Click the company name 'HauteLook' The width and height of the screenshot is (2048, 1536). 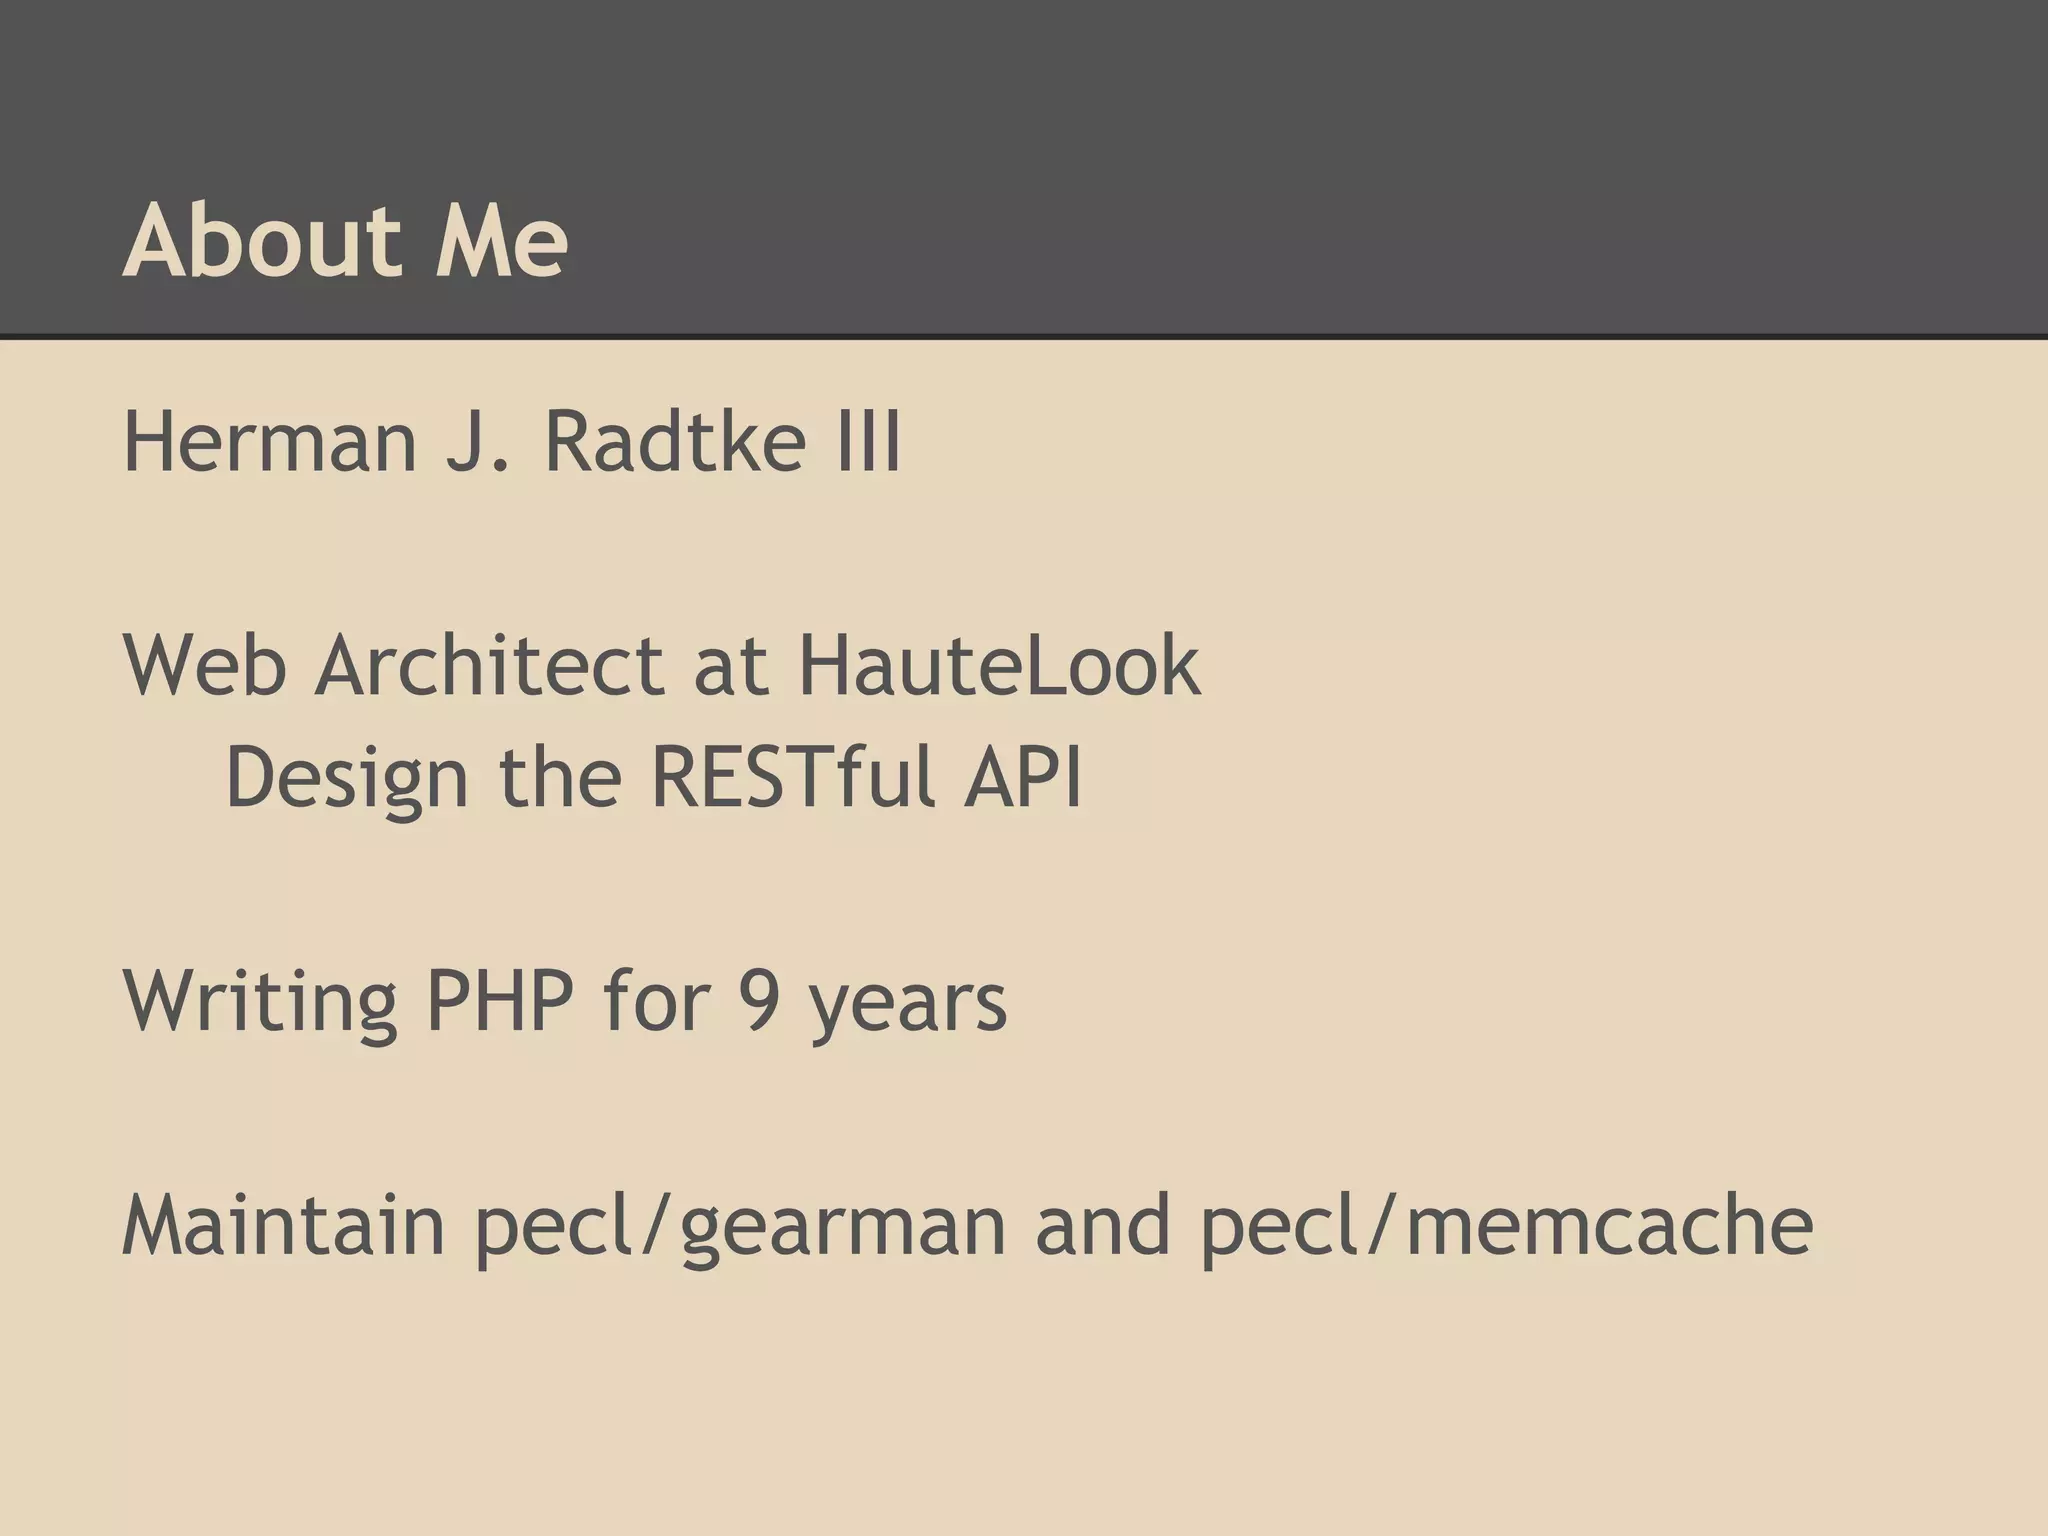[x=998, y=665]
